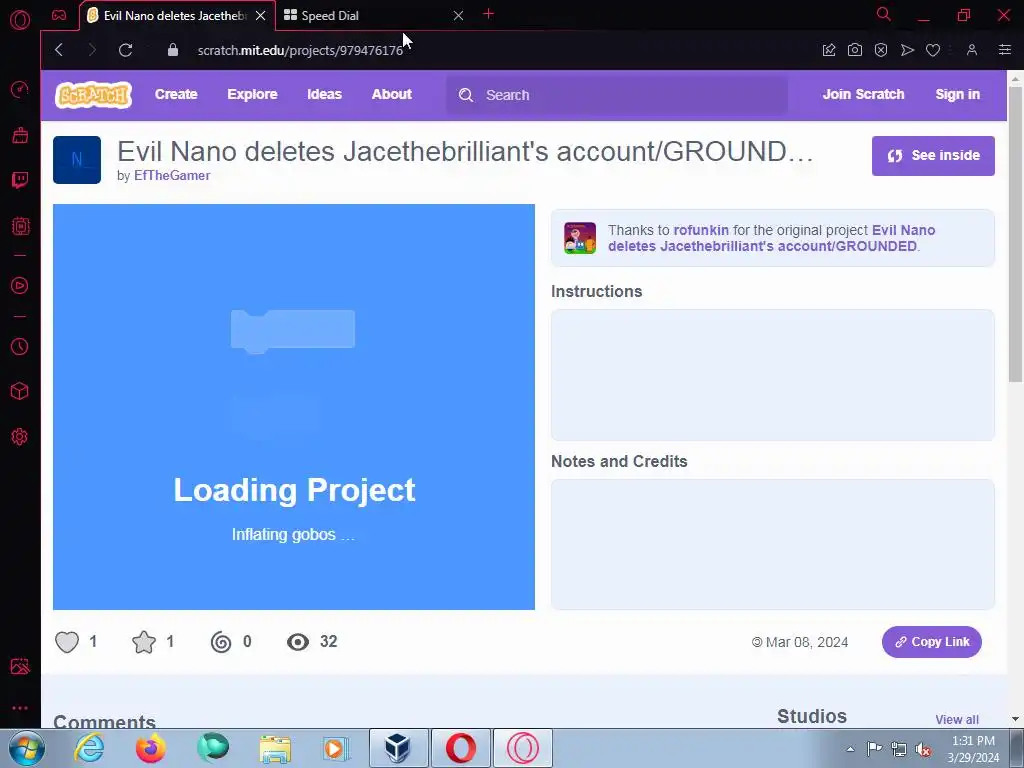The height and width of the screenshot is (768, 1024).
Task: Click scrollbar down arrow
Action: point(1015,719)
